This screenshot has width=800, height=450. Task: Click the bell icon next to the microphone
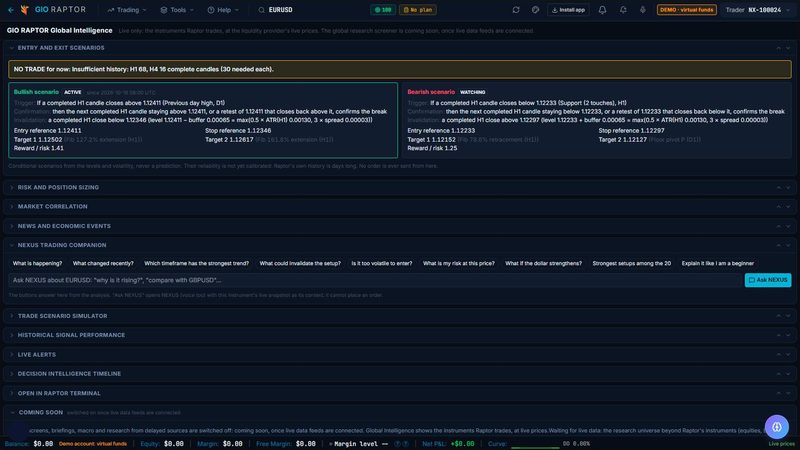click(623, 10)
